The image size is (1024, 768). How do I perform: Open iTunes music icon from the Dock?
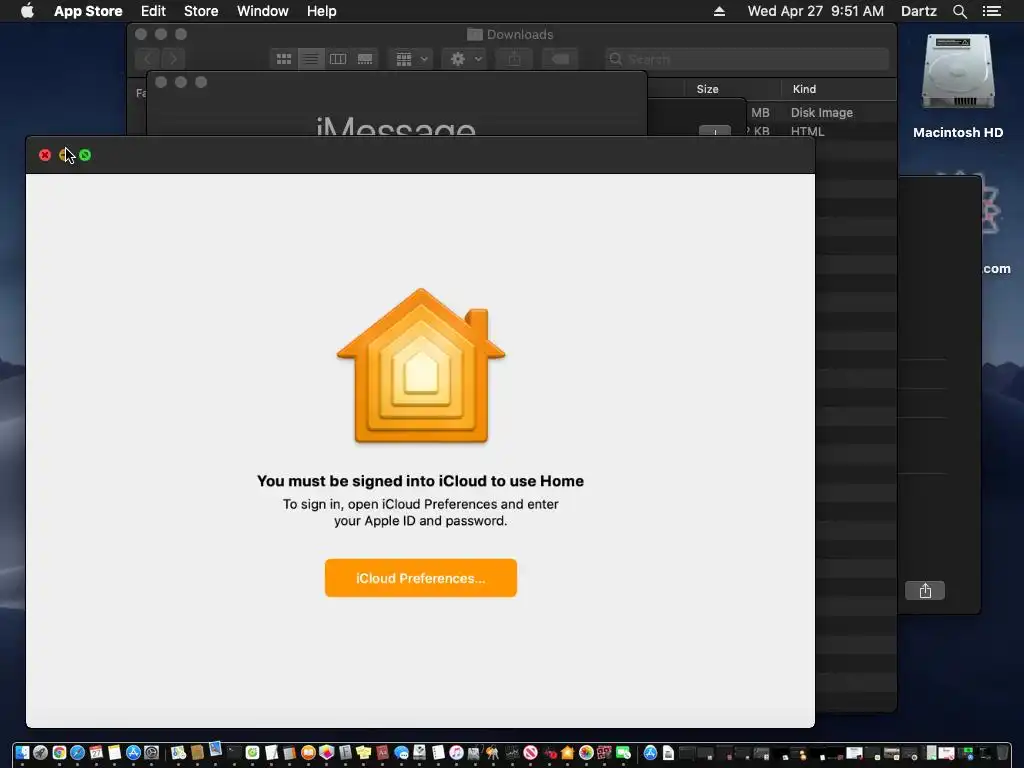pyautogui.click(x=456, y=752)
